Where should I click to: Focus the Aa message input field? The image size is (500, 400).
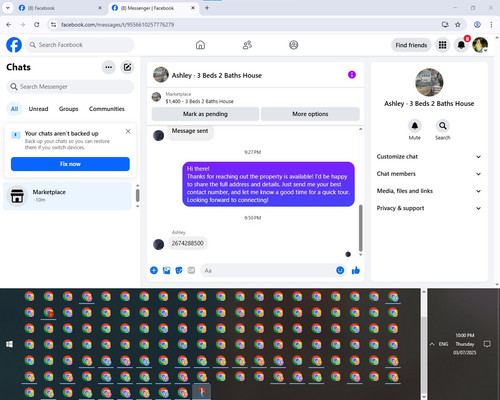268,270
